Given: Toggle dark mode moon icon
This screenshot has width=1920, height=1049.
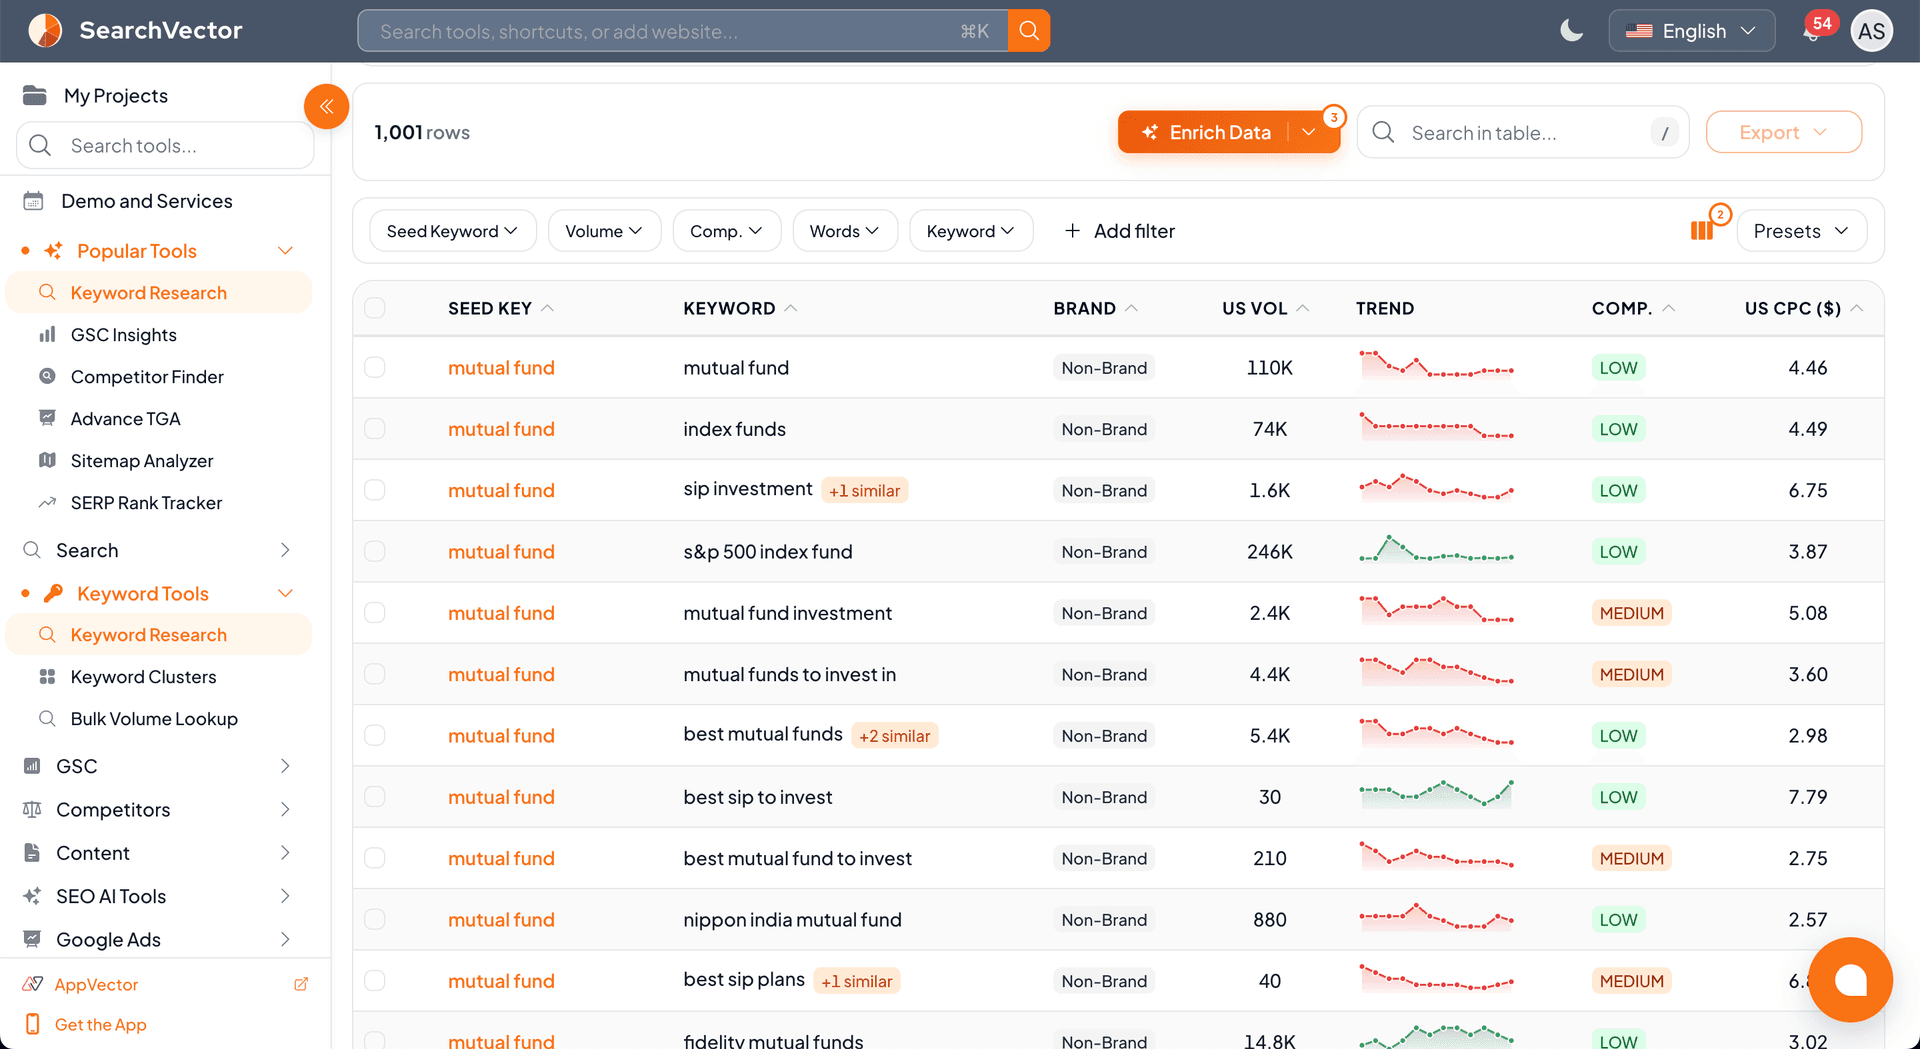Looking at the screenshot, I should coord(1572,31).
